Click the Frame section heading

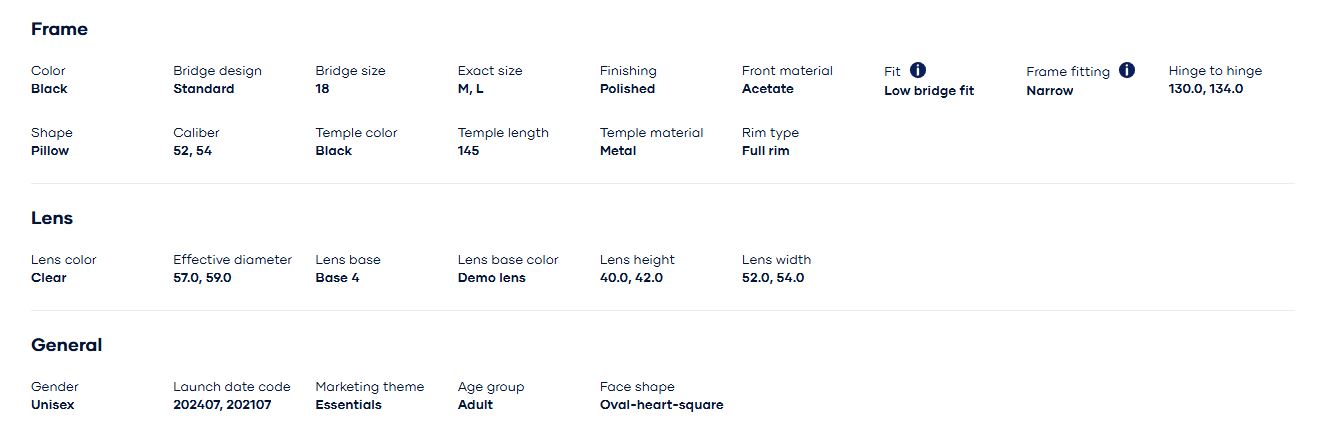(x=59, y=29)
